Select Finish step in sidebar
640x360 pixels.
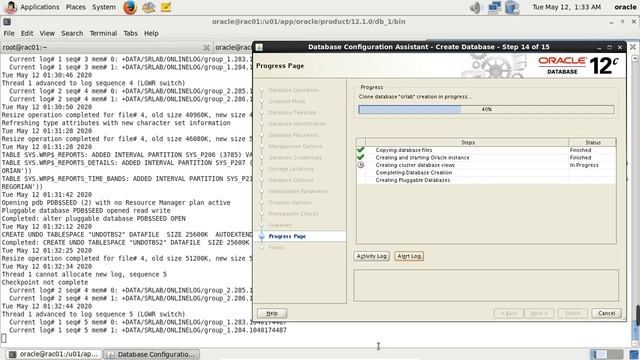tap(276, 247)
